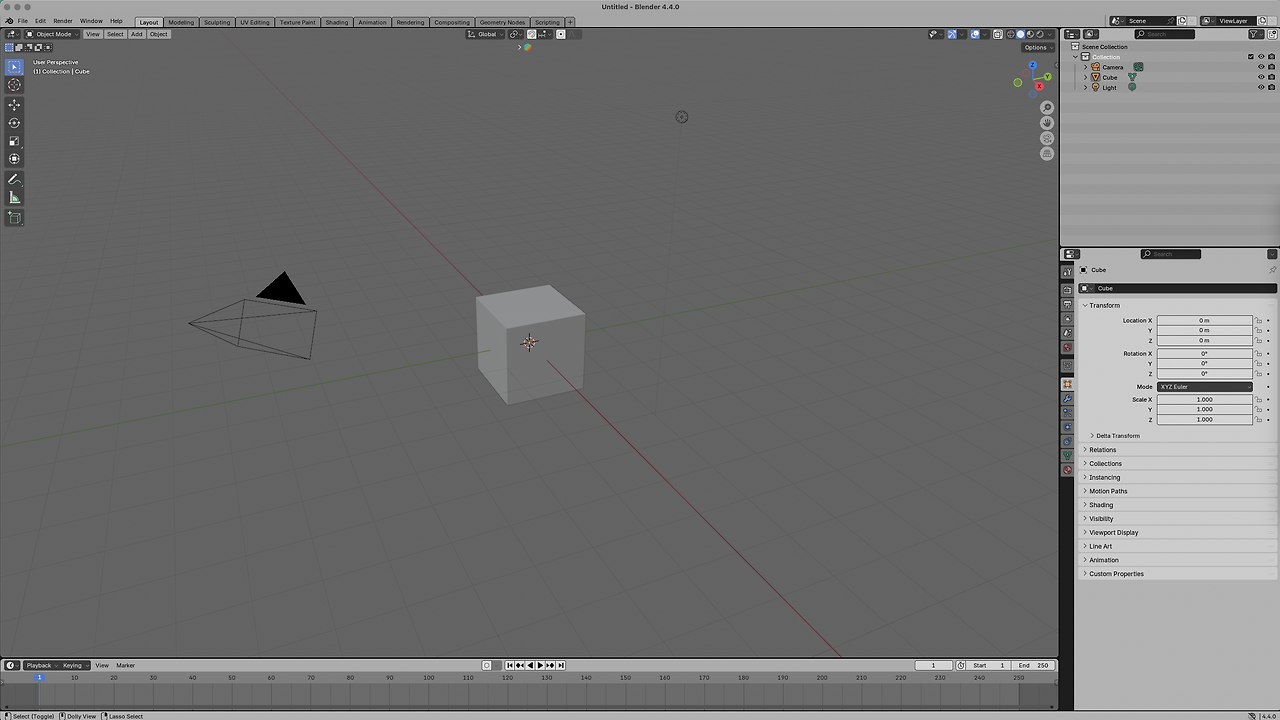
Task: Hide the Cube in the outliner
Action: coord(1260,77)
